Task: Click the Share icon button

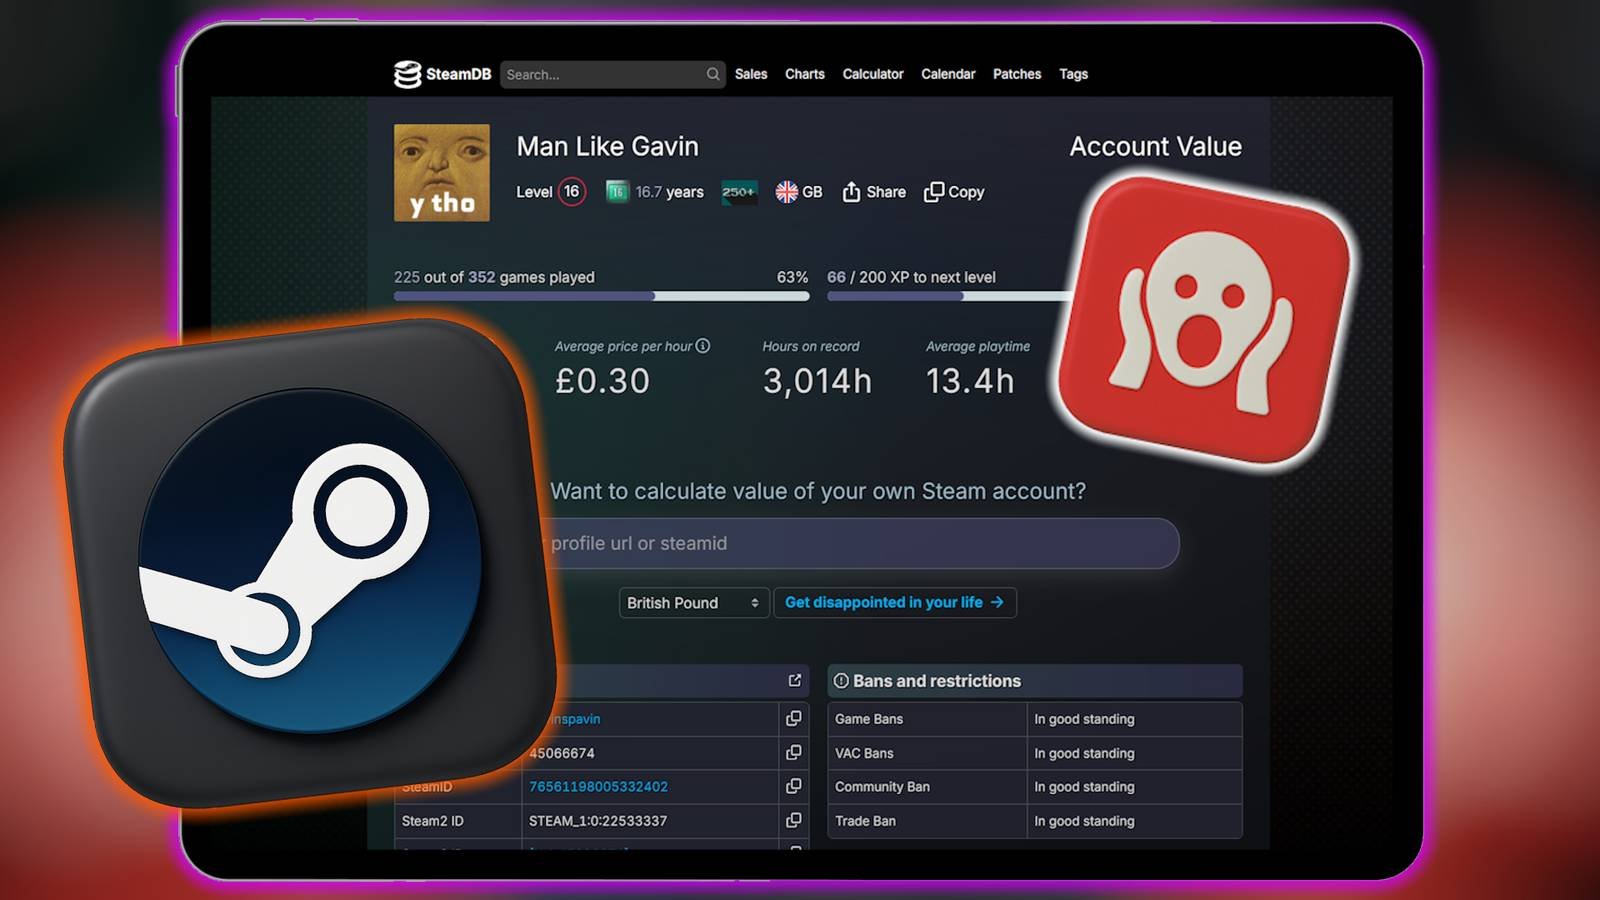Action: 851,192
